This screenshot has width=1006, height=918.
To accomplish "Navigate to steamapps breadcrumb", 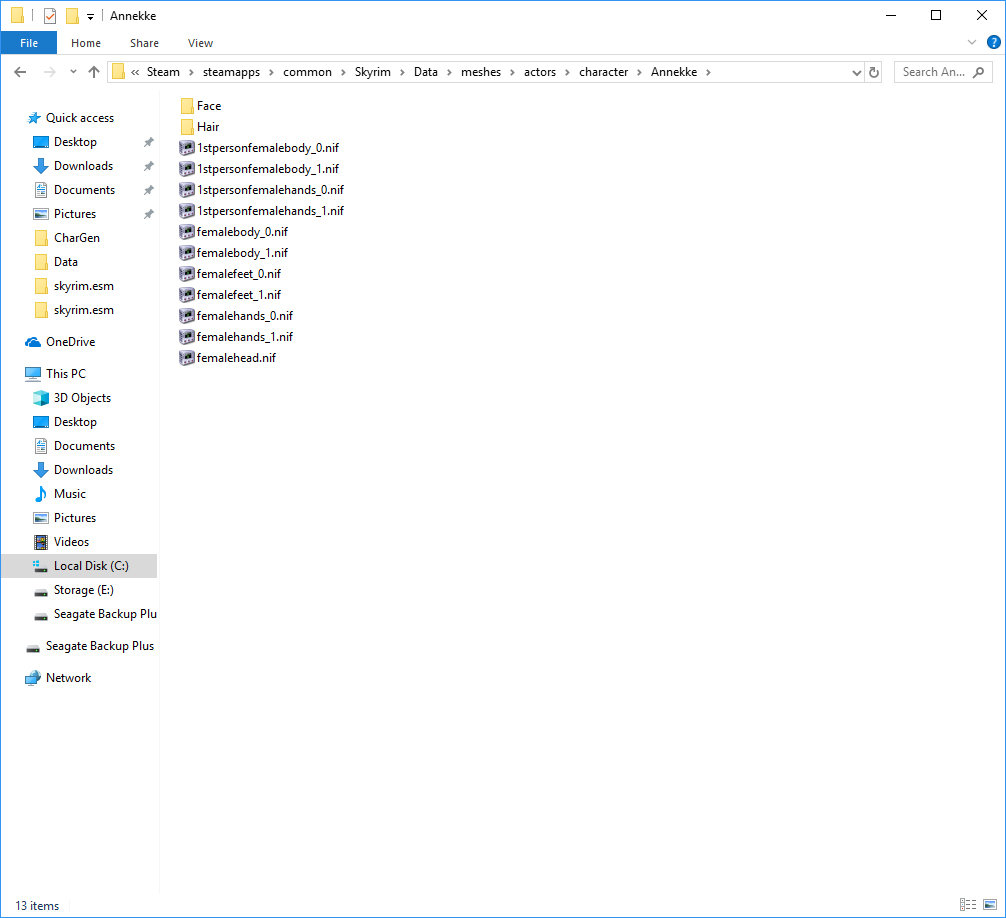I will pyautogui.click(x=232, y=72).
